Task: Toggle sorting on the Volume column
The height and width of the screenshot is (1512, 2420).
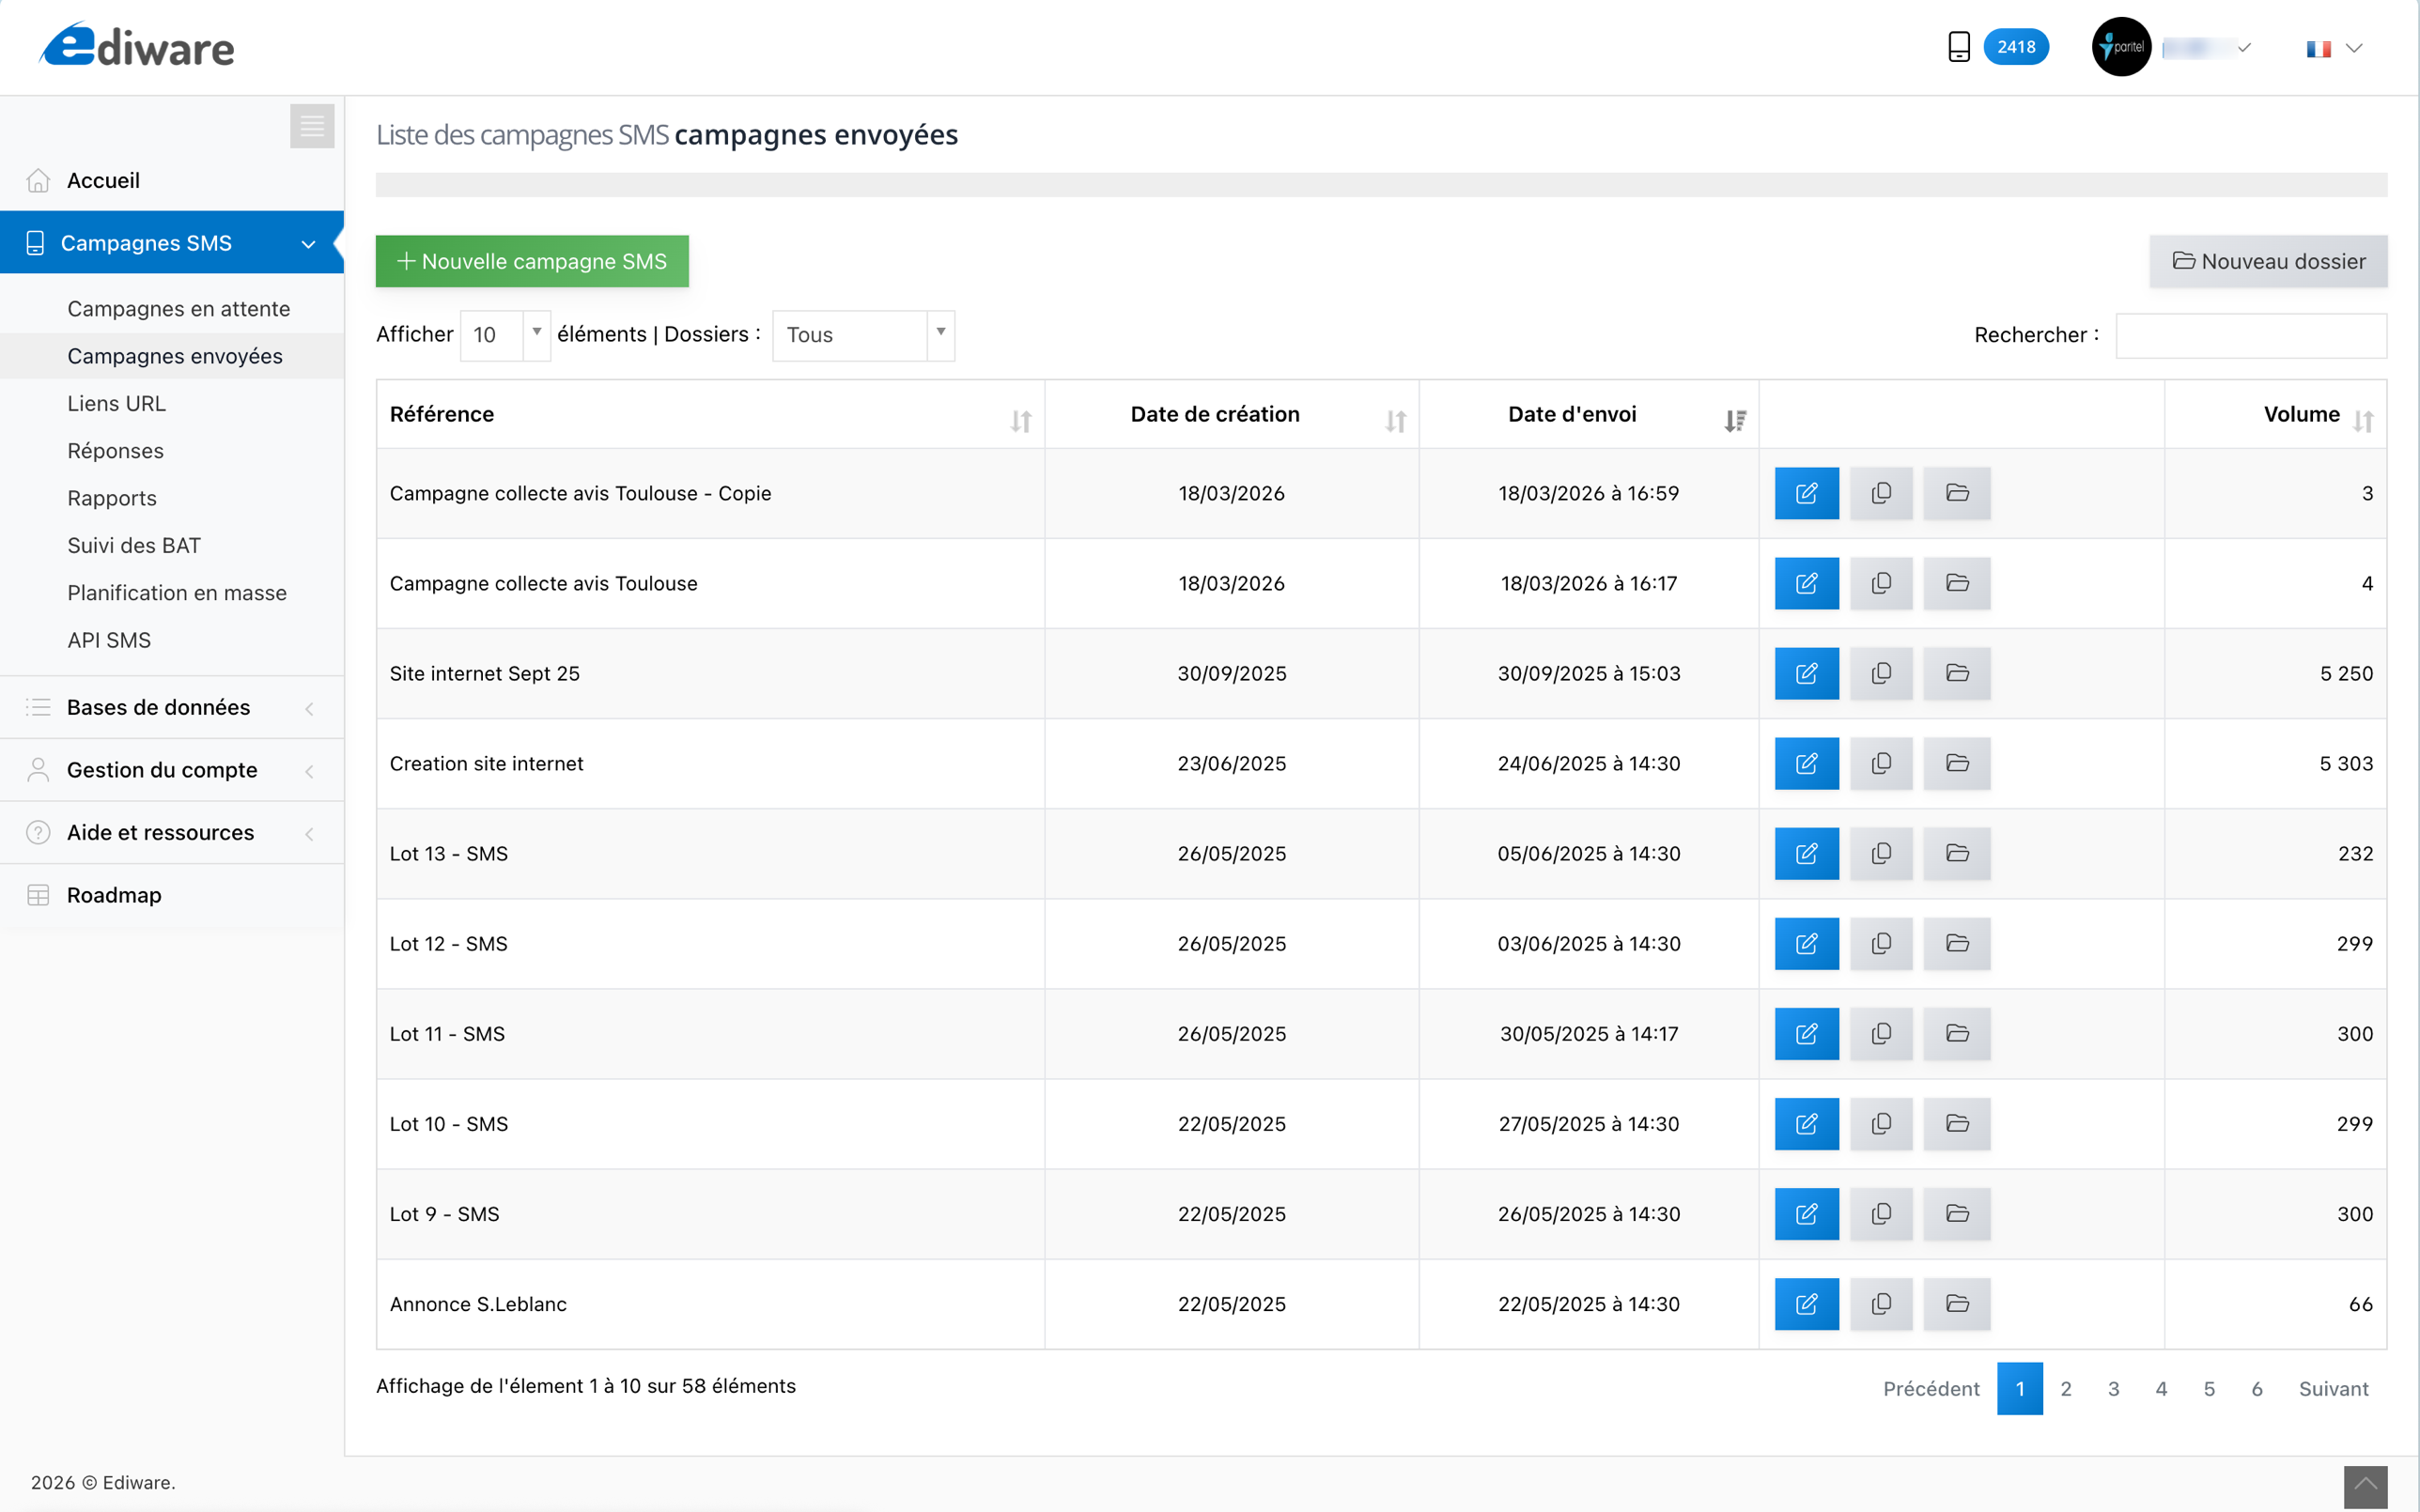Action: (x=2365, y=421)
